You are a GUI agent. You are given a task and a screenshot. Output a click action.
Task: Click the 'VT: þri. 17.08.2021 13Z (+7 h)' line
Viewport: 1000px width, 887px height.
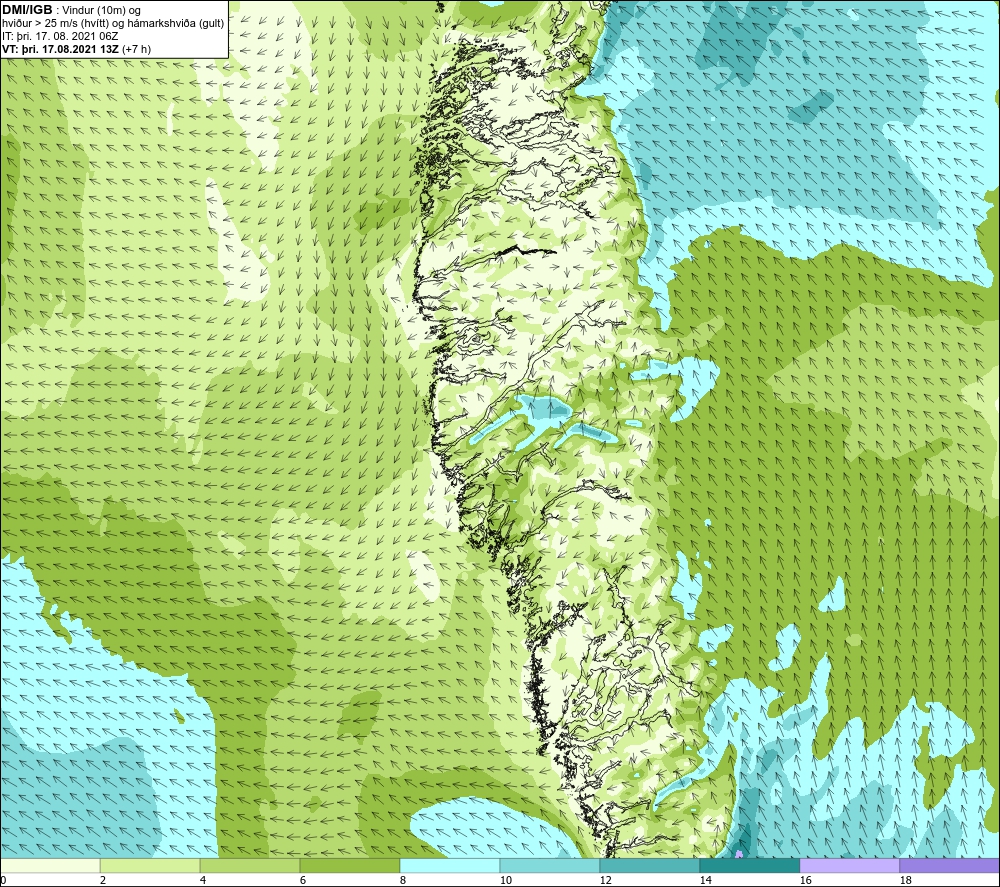coord(77,49)
